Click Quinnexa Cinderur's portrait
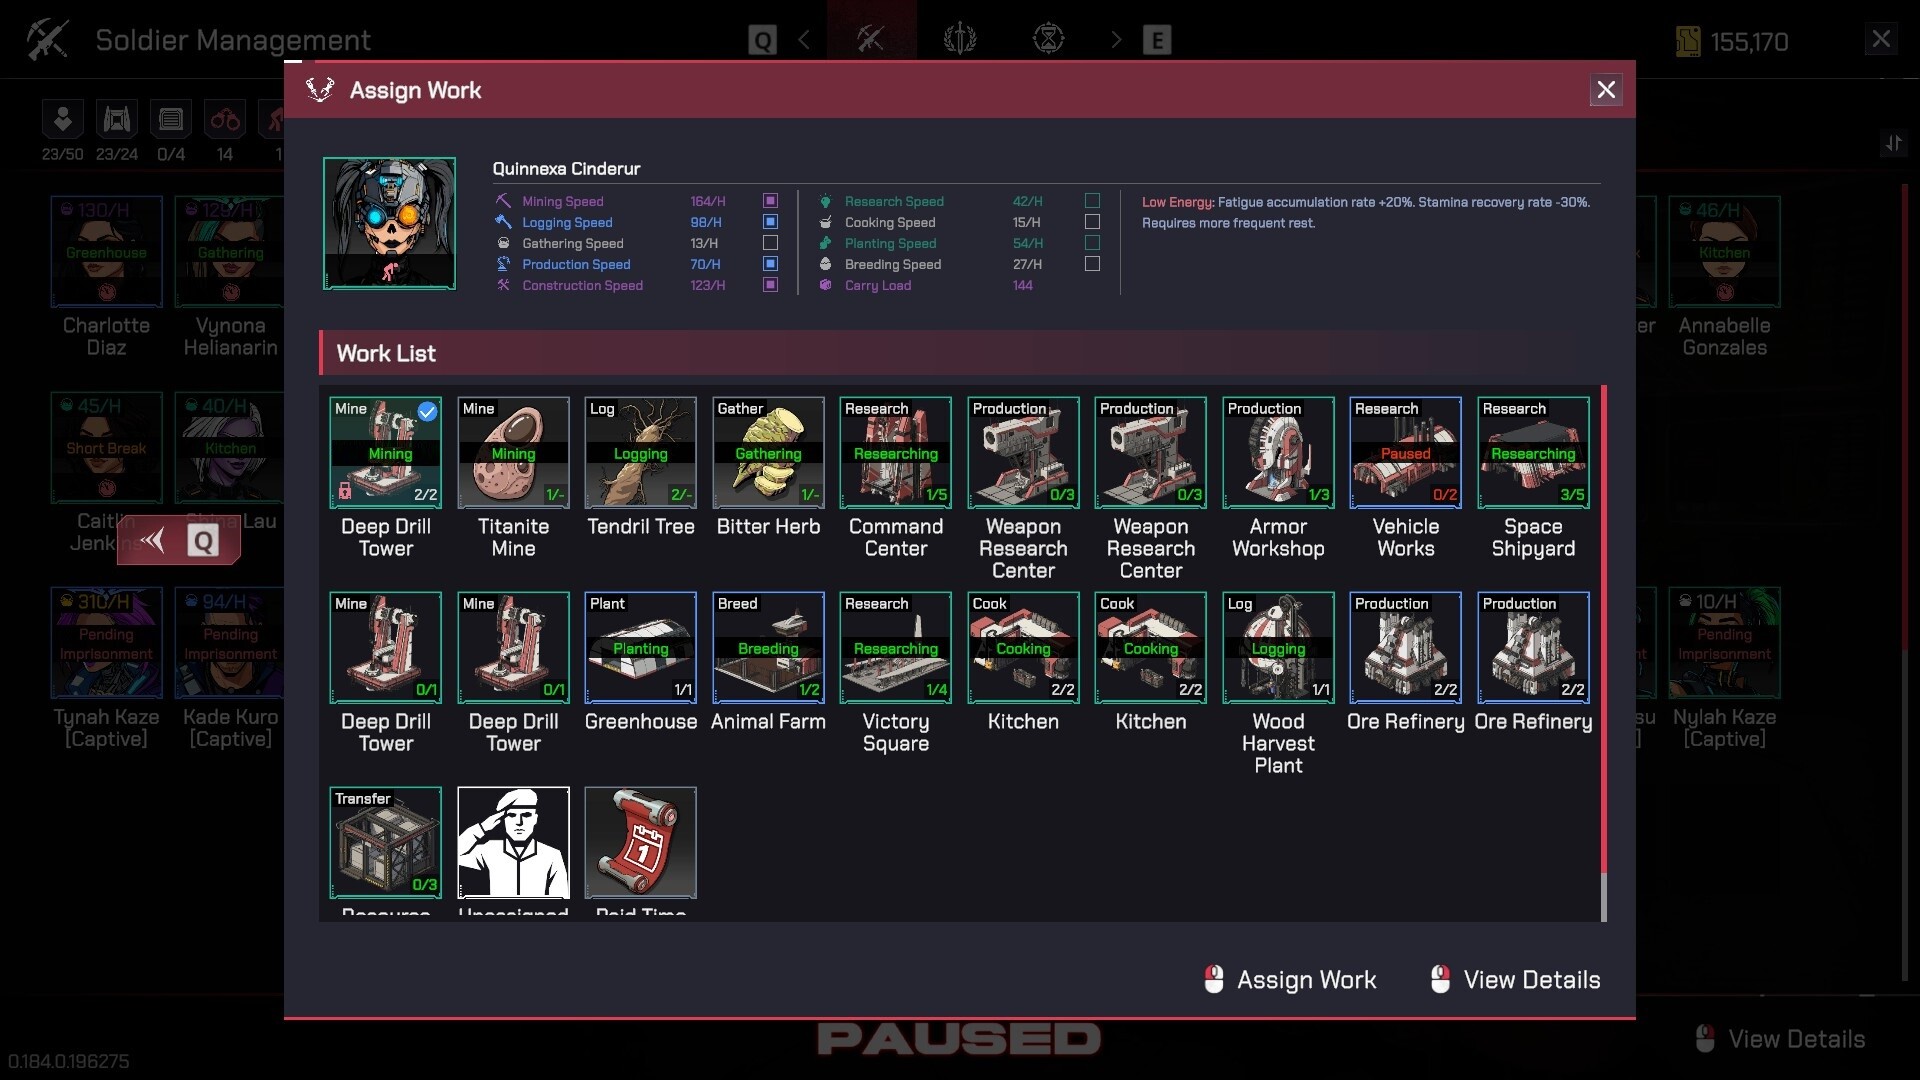Image resolution: width=1920 pixels, height=1080 pixels. 389,223
